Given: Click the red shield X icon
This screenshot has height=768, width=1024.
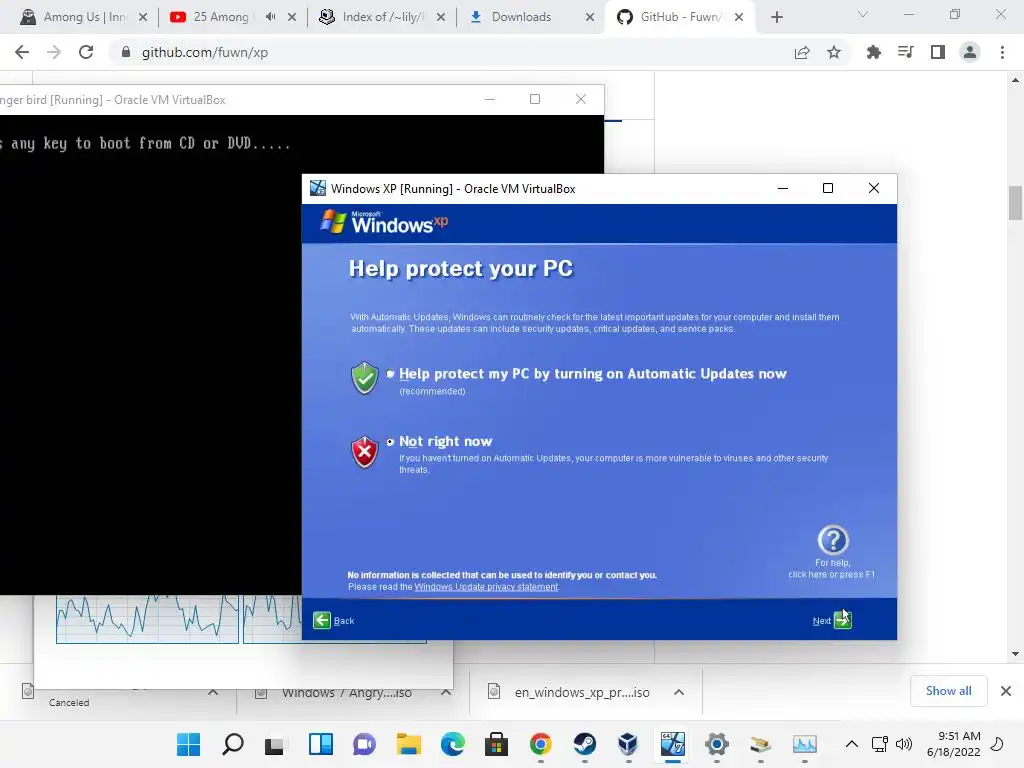Looking at the screenshot, I should click(x=364, y=452).
